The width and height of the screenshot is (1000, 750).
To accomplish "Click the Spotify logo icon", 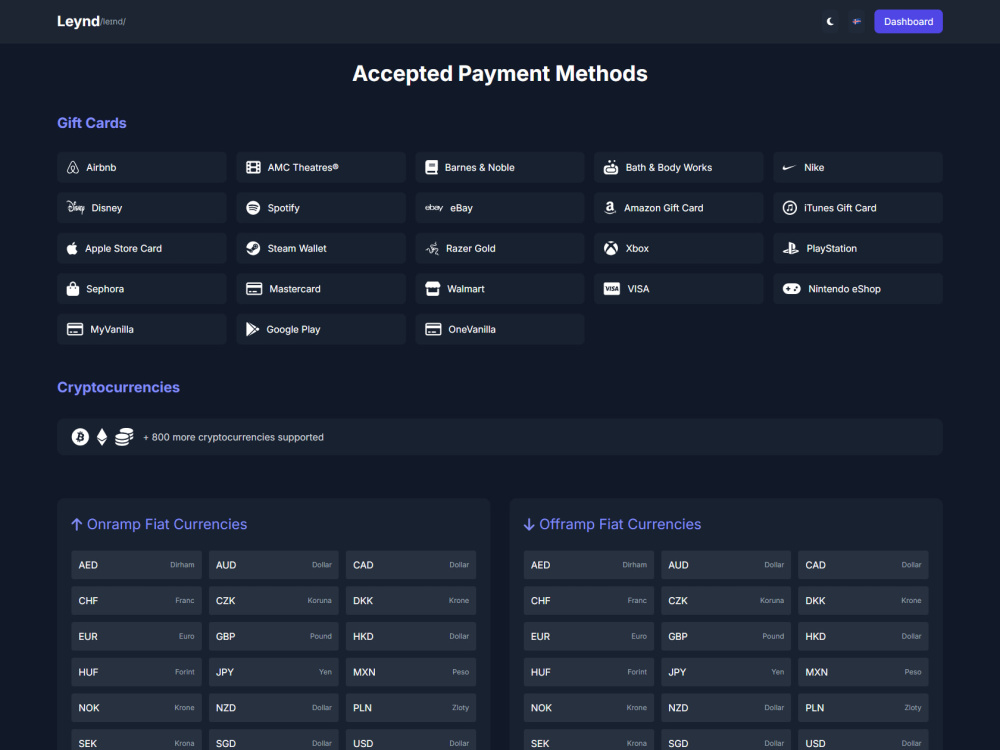I will tap(253, 208).
